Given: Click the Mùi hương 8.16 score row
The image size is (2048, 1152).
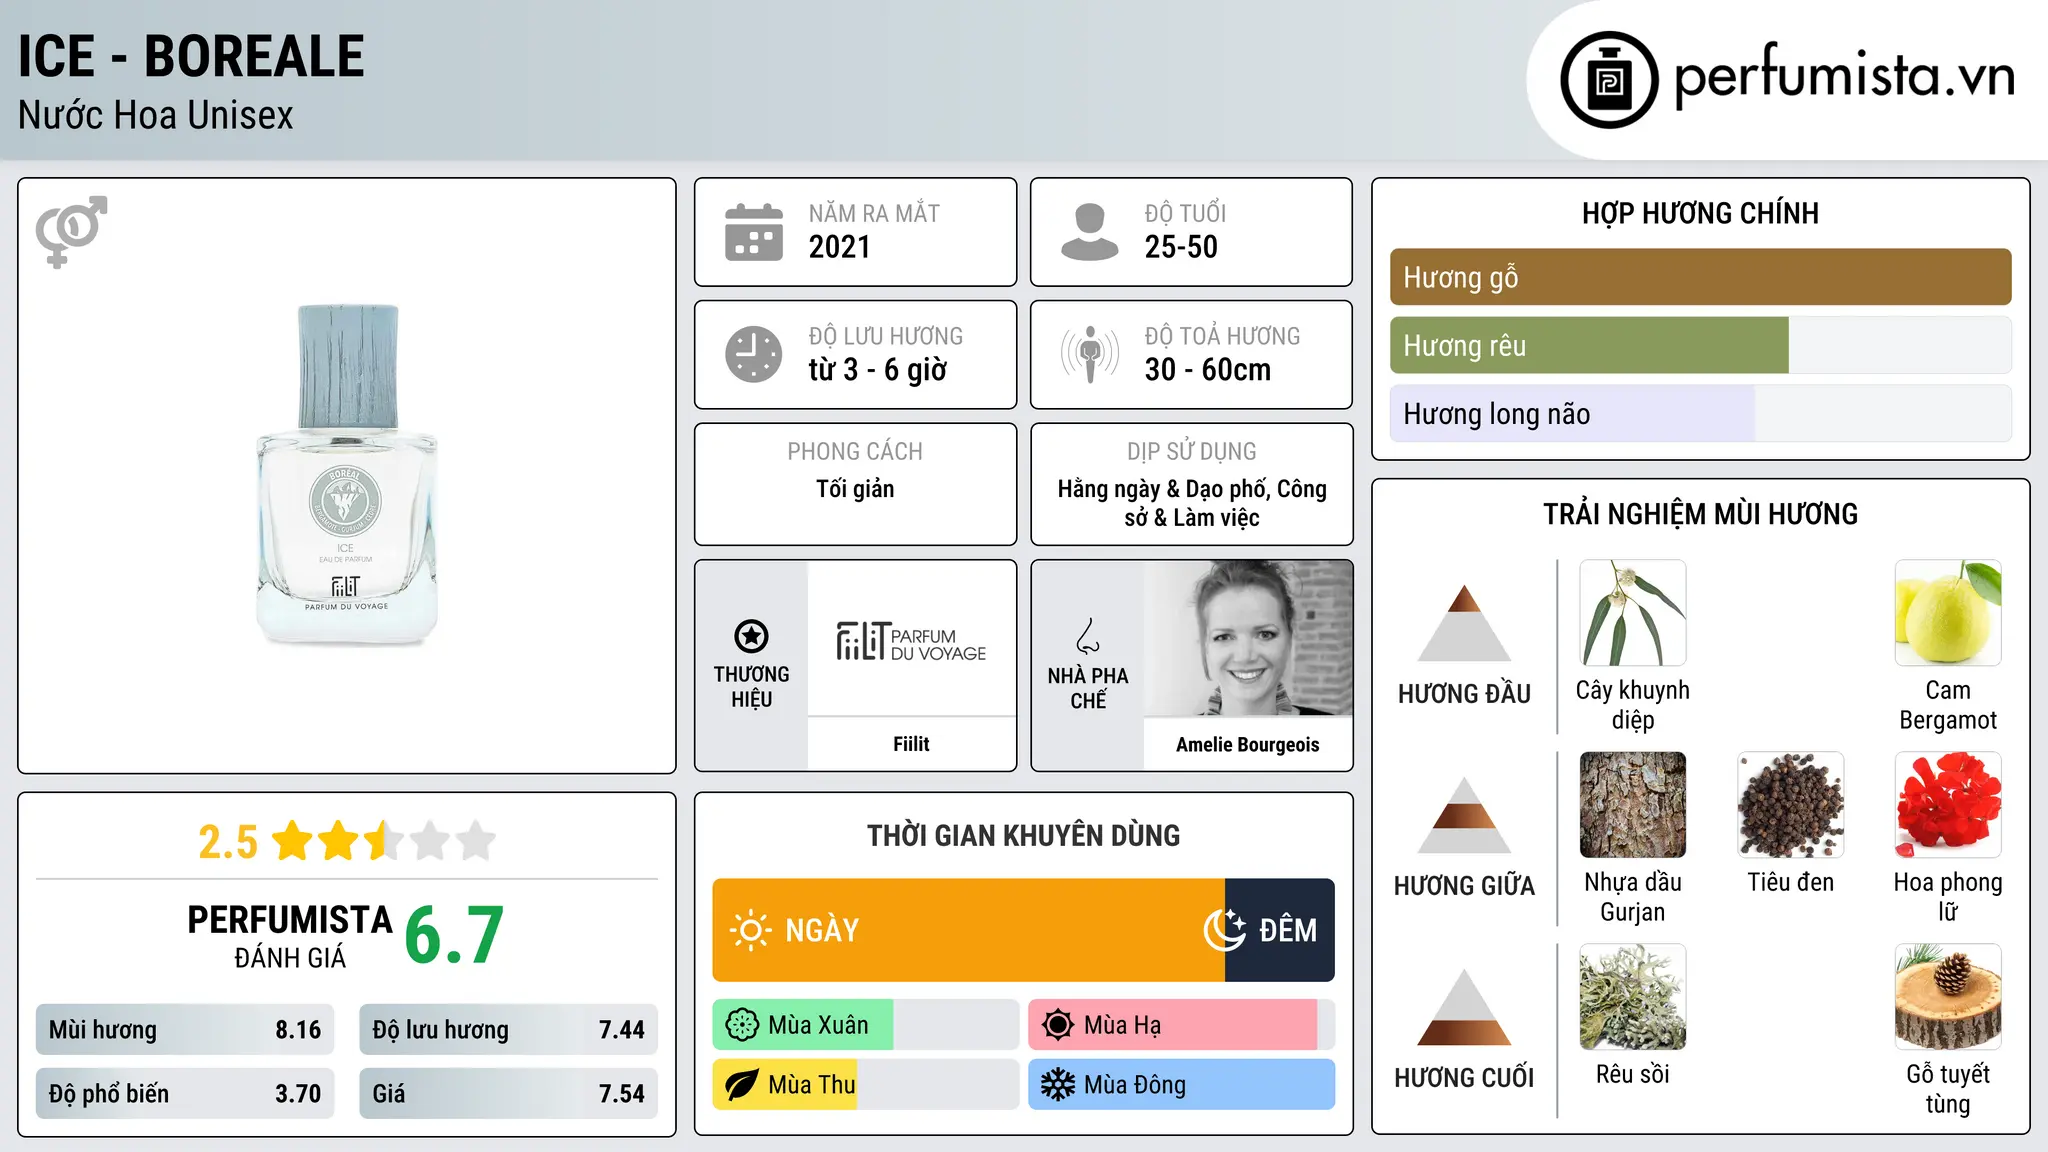Looking at the screenshot, I should (185, 1030).
